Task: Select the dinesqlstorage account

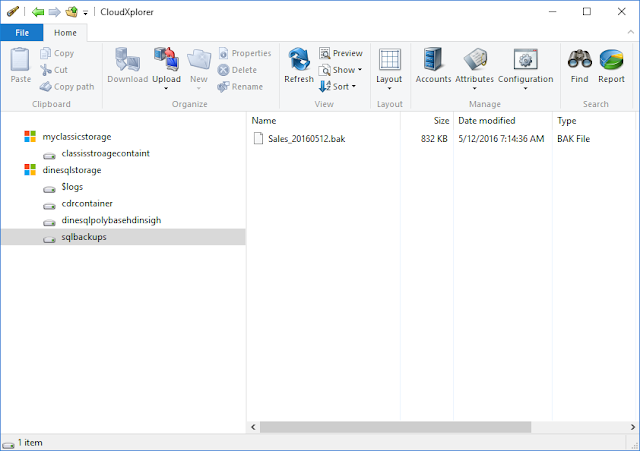Action: 72,170
